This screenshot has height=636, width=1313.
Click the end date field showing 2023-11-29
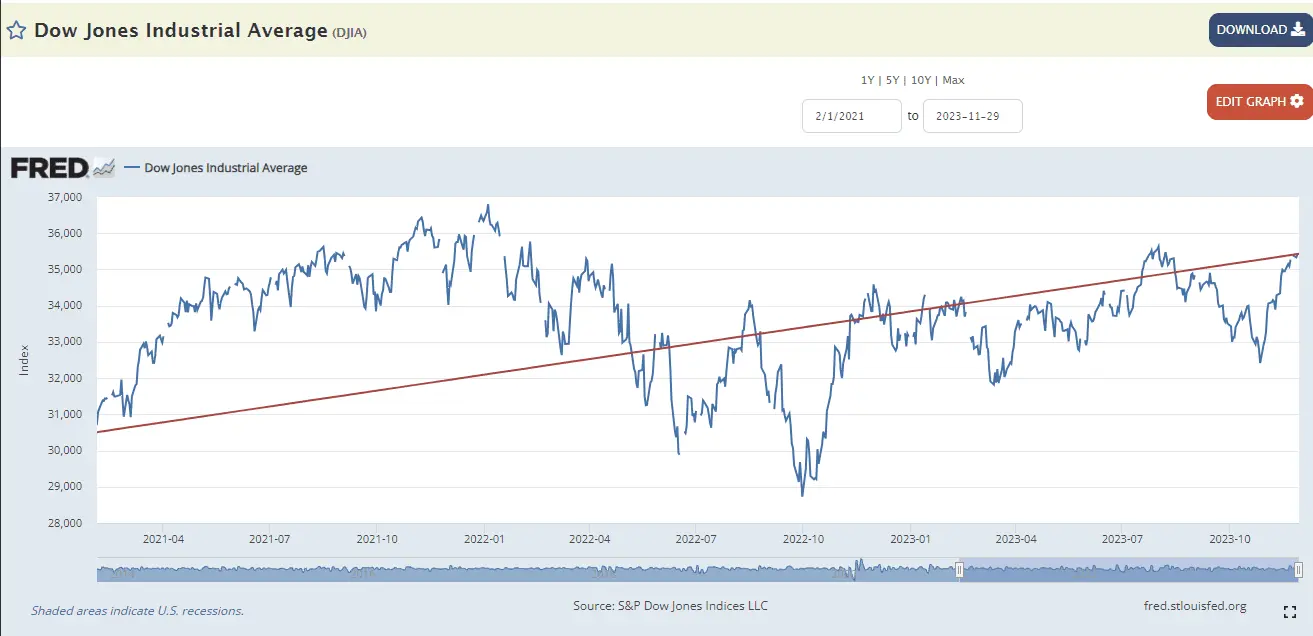(972, 116)
